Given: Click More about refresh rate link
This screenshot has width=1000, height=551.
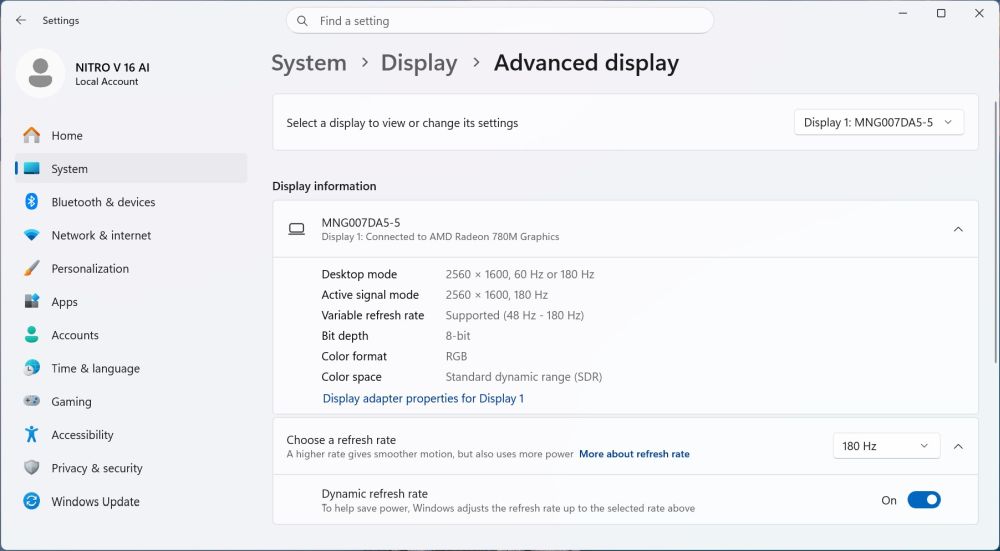Looking at the screenshot, I should pyautogui.click(x=634, y=454).
